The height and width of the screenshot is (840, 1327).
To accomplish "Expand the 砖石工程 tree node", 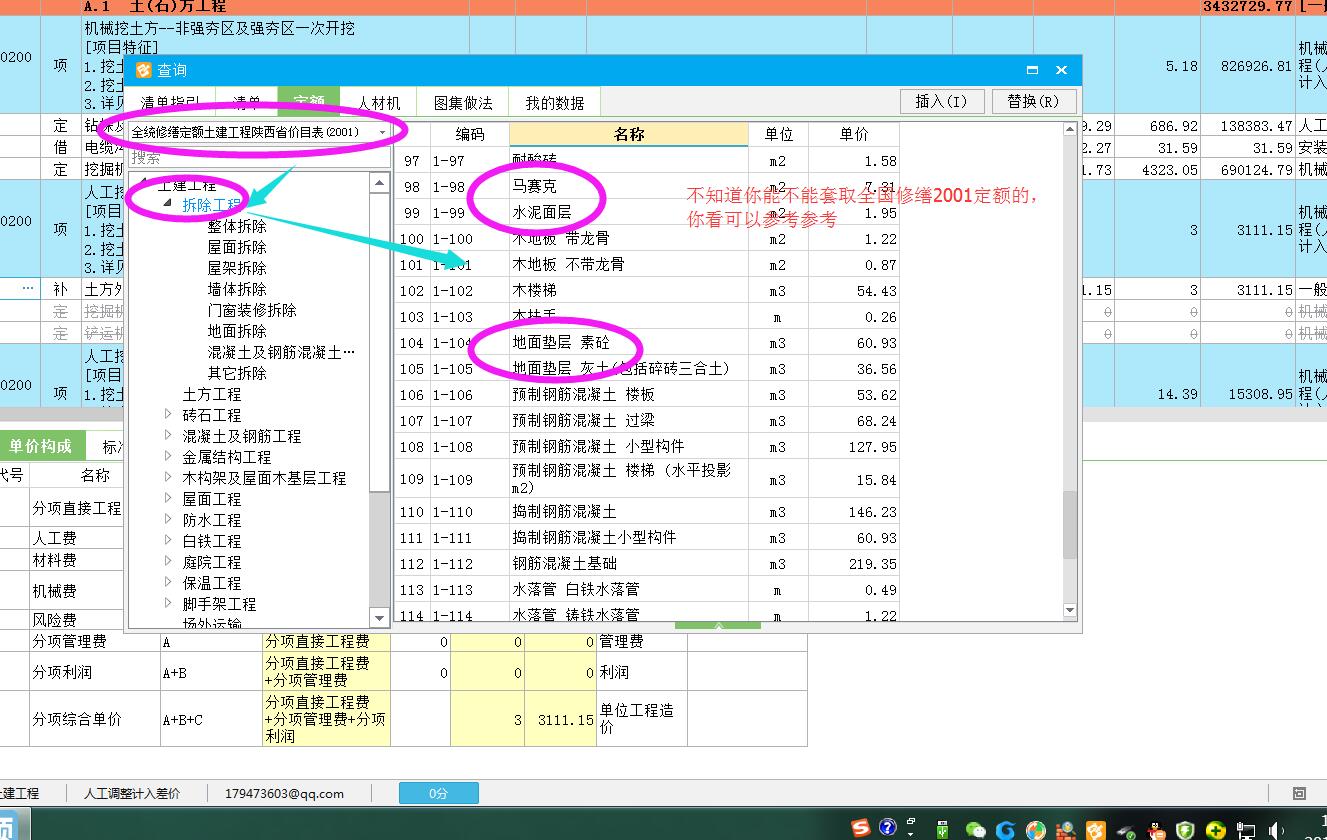I will click(x=167, y=415).
